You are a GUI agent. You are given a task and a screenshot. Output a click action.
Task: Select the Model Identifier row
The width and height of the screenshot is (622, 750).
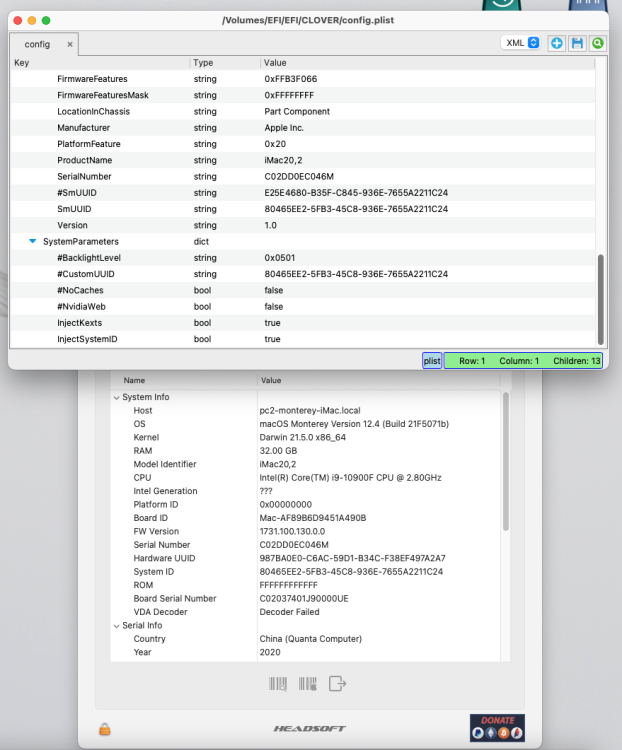tap(306, 464)
